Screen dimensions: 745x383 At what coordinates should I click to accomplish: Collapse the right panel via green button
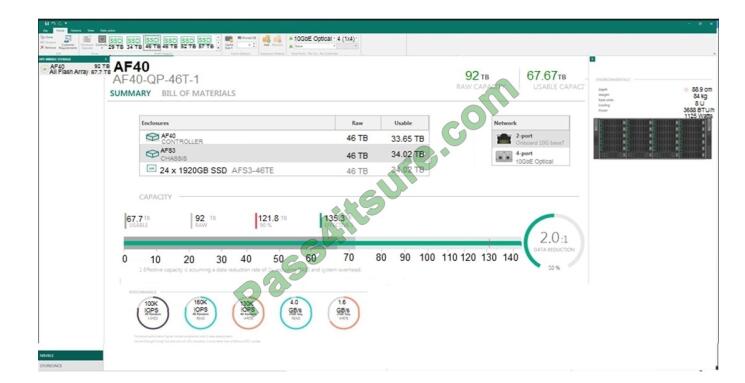592,59
